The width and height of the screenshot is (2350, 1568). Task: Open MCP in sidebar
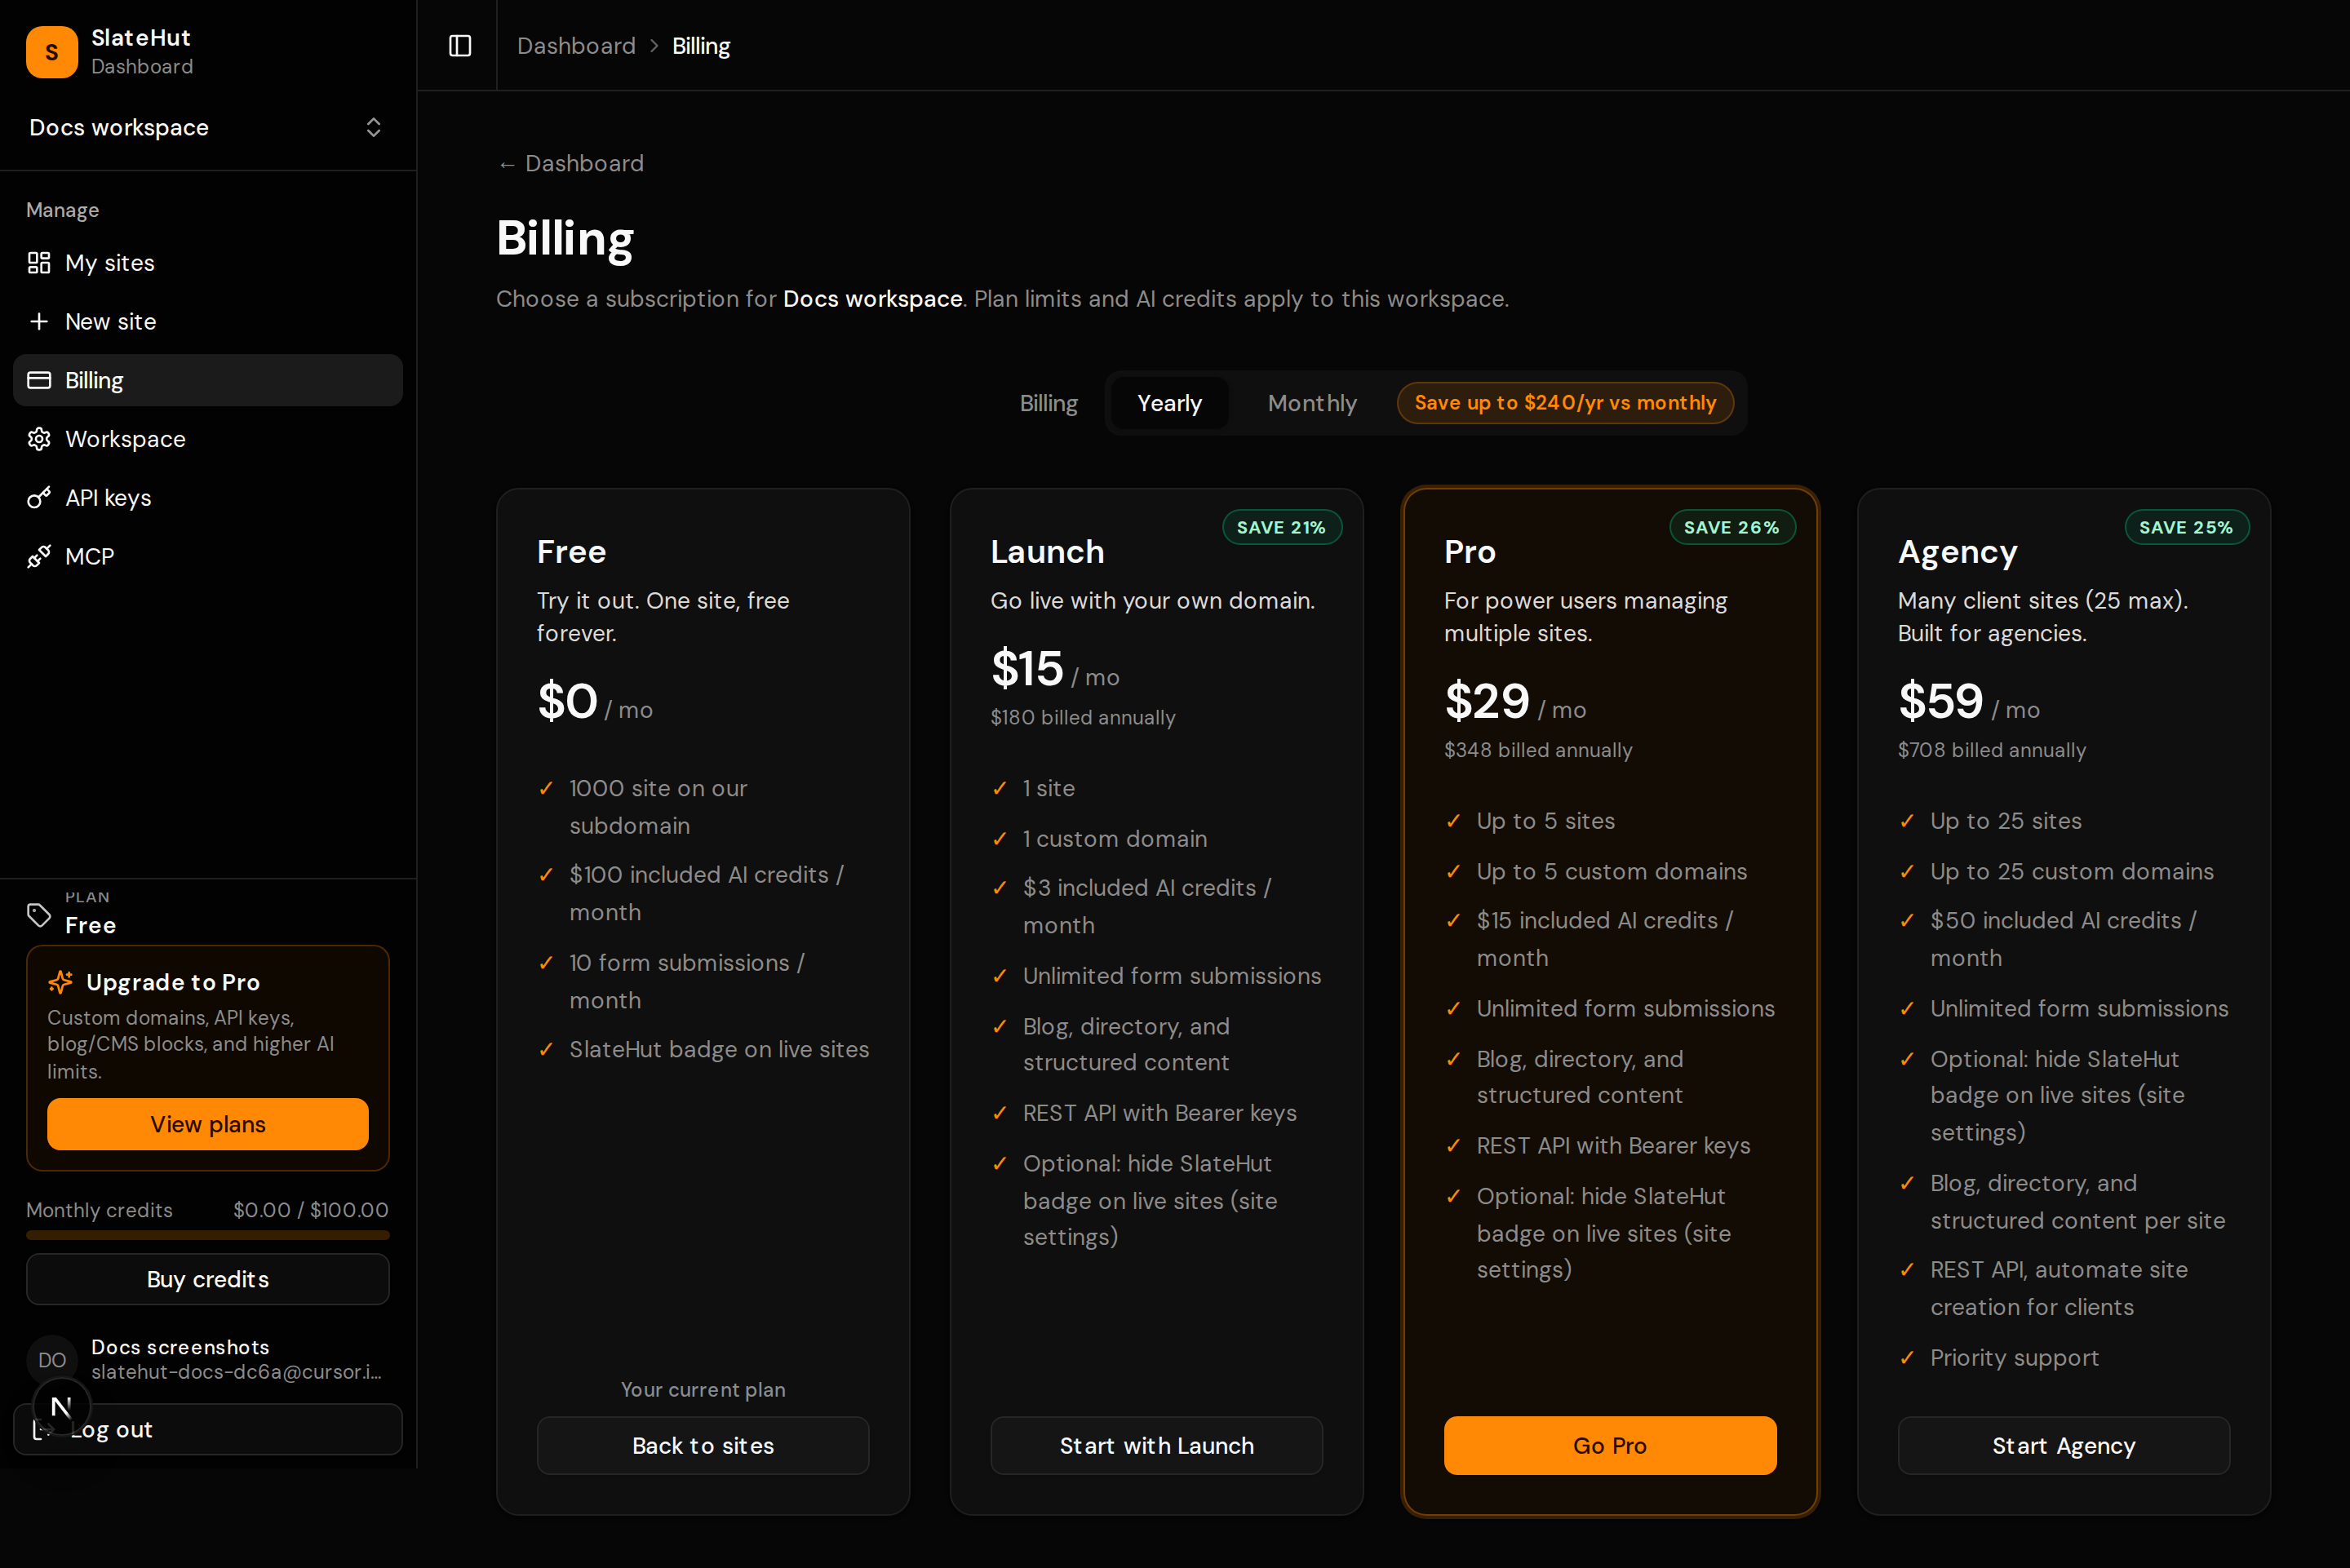tap(208, 556)
